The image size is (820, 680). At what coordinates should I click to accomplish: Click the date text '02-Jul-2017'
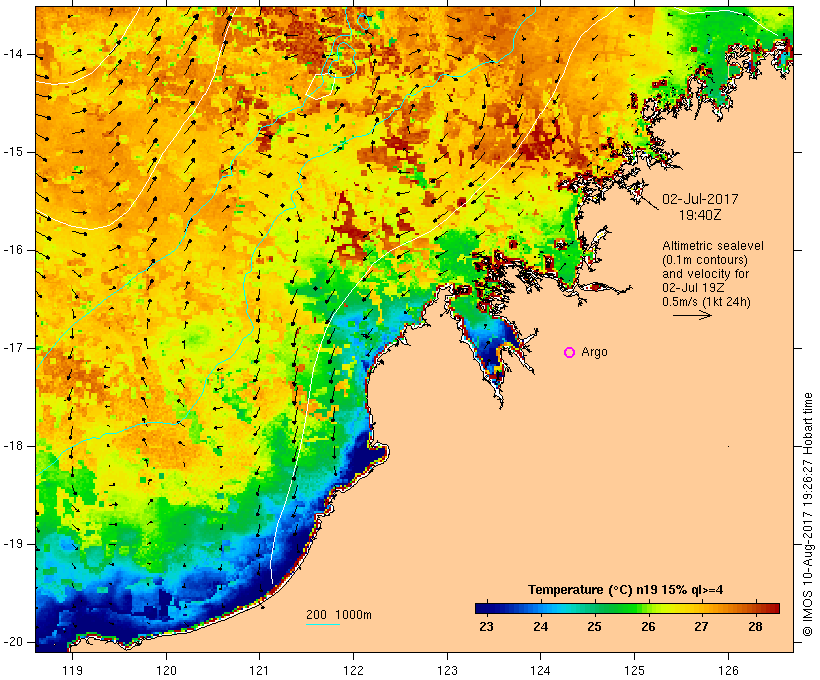(x=700, y=199)
